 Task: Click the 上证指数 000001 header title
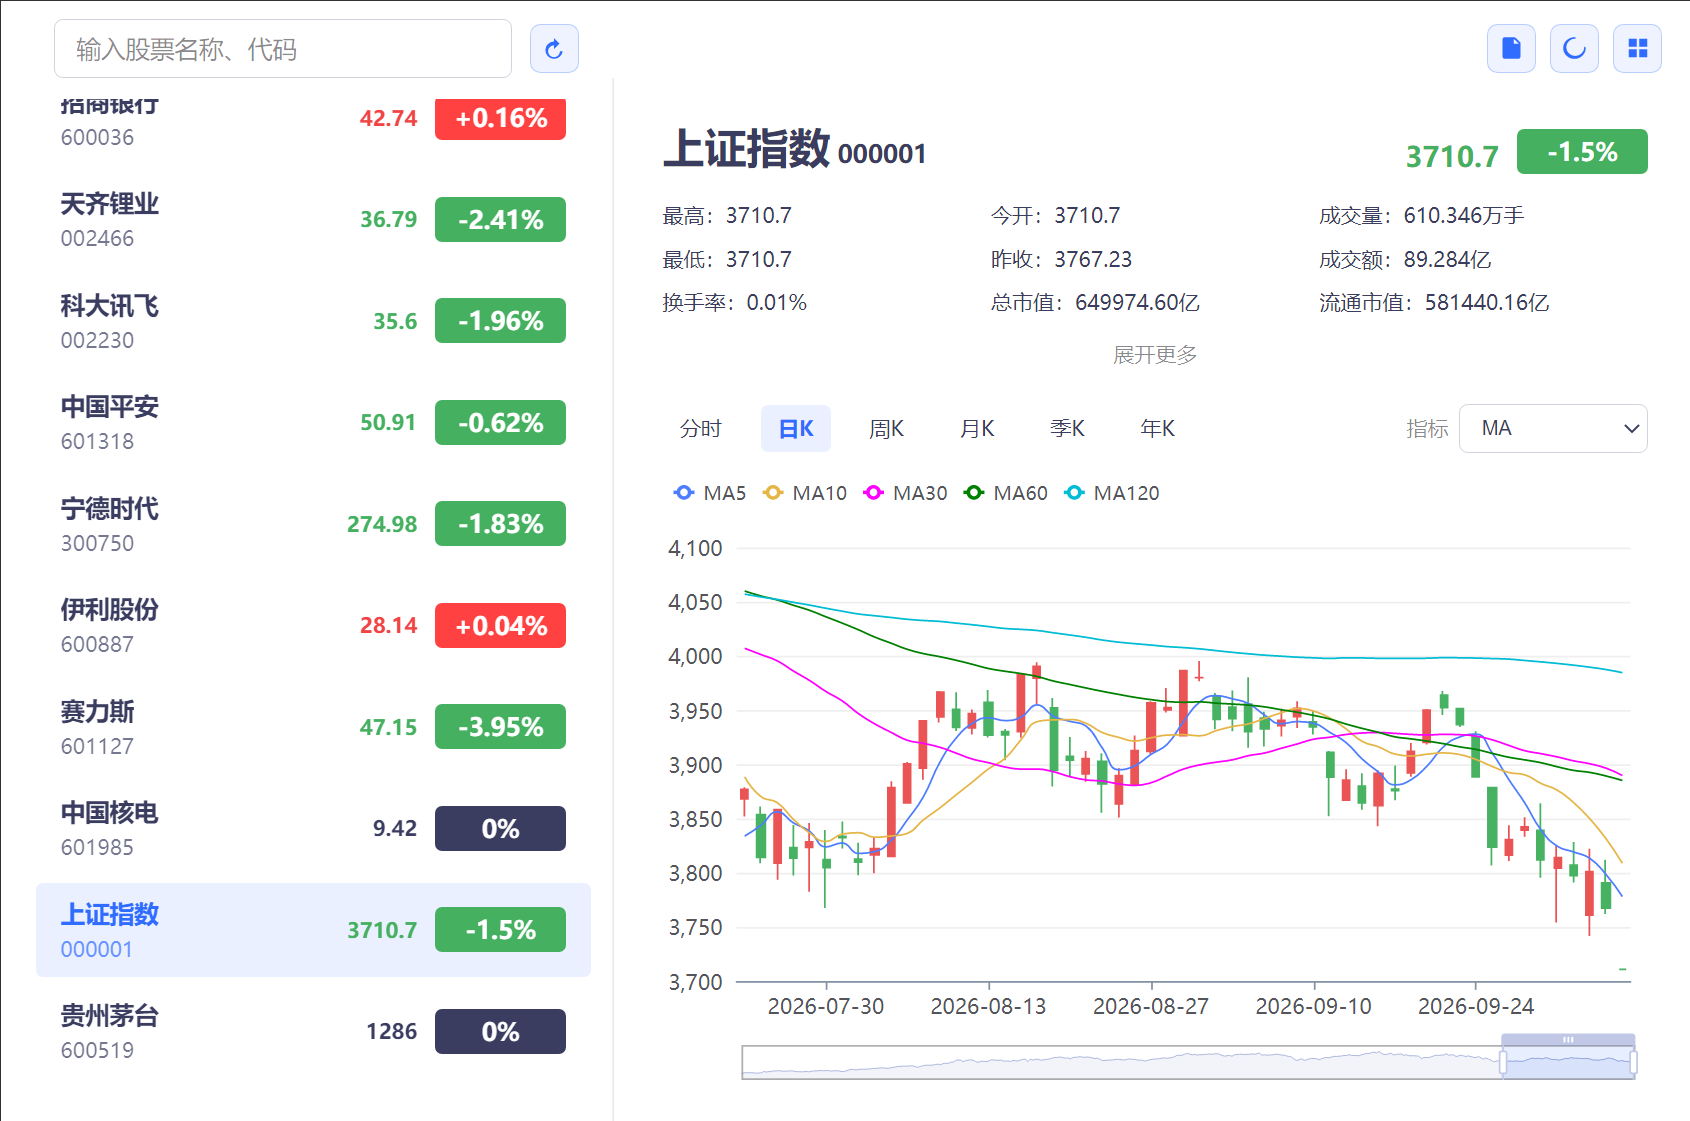(795, 149)
